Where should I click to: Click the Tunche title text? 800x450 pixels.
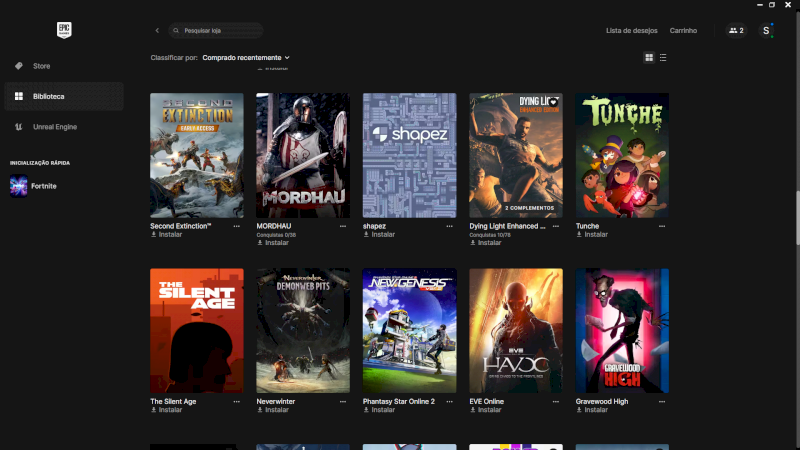click(587, 226)
